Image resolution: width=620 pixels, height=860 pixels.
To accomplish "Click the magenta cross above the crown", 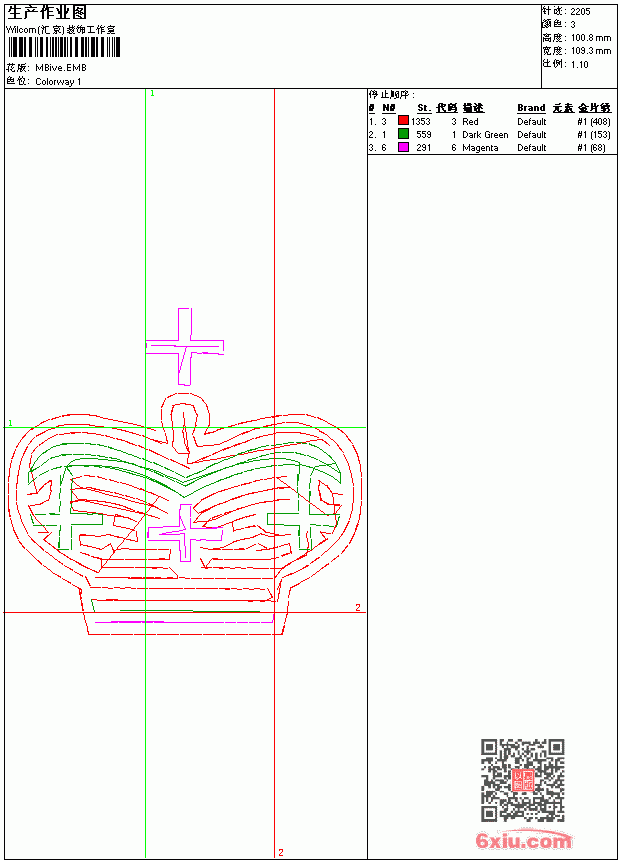I will click(185, 347).
